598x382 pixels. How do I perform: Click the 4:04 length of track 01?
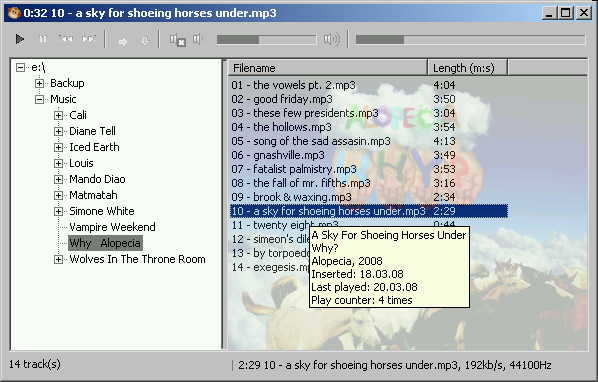tap(444, 85)
